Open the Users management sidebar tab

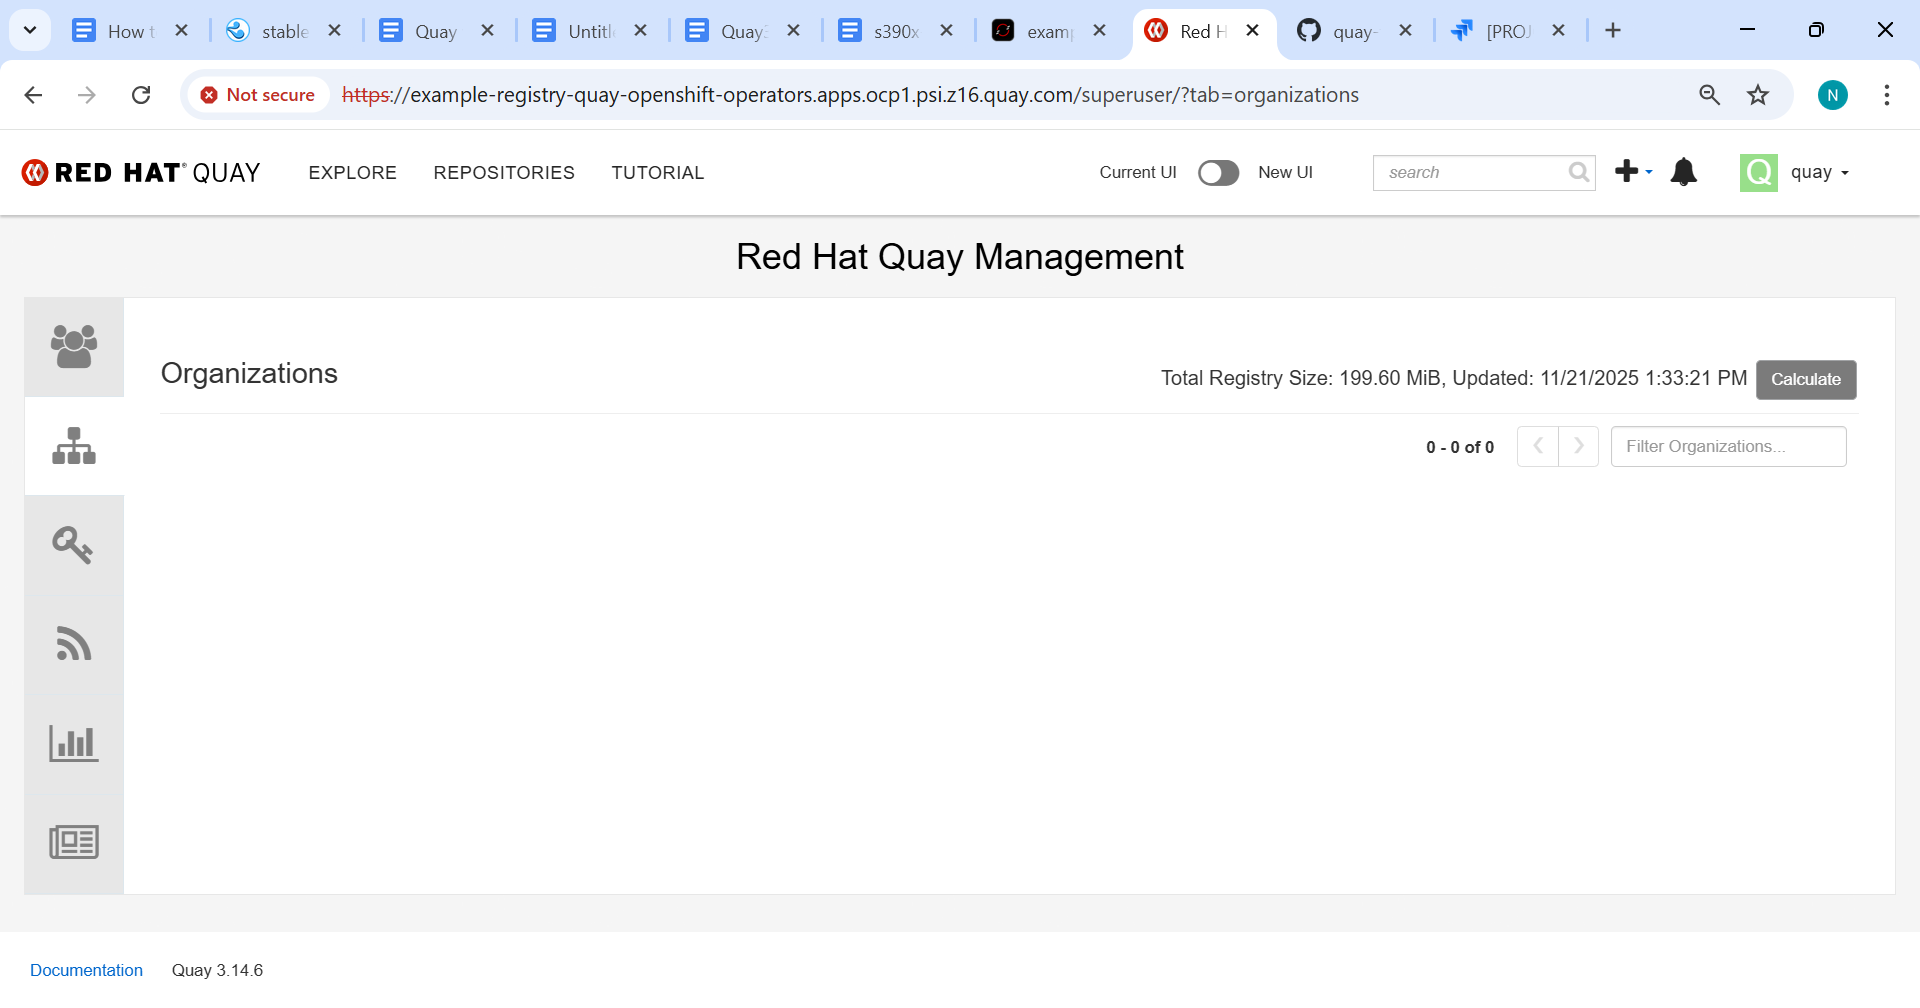tap(74, 347)
